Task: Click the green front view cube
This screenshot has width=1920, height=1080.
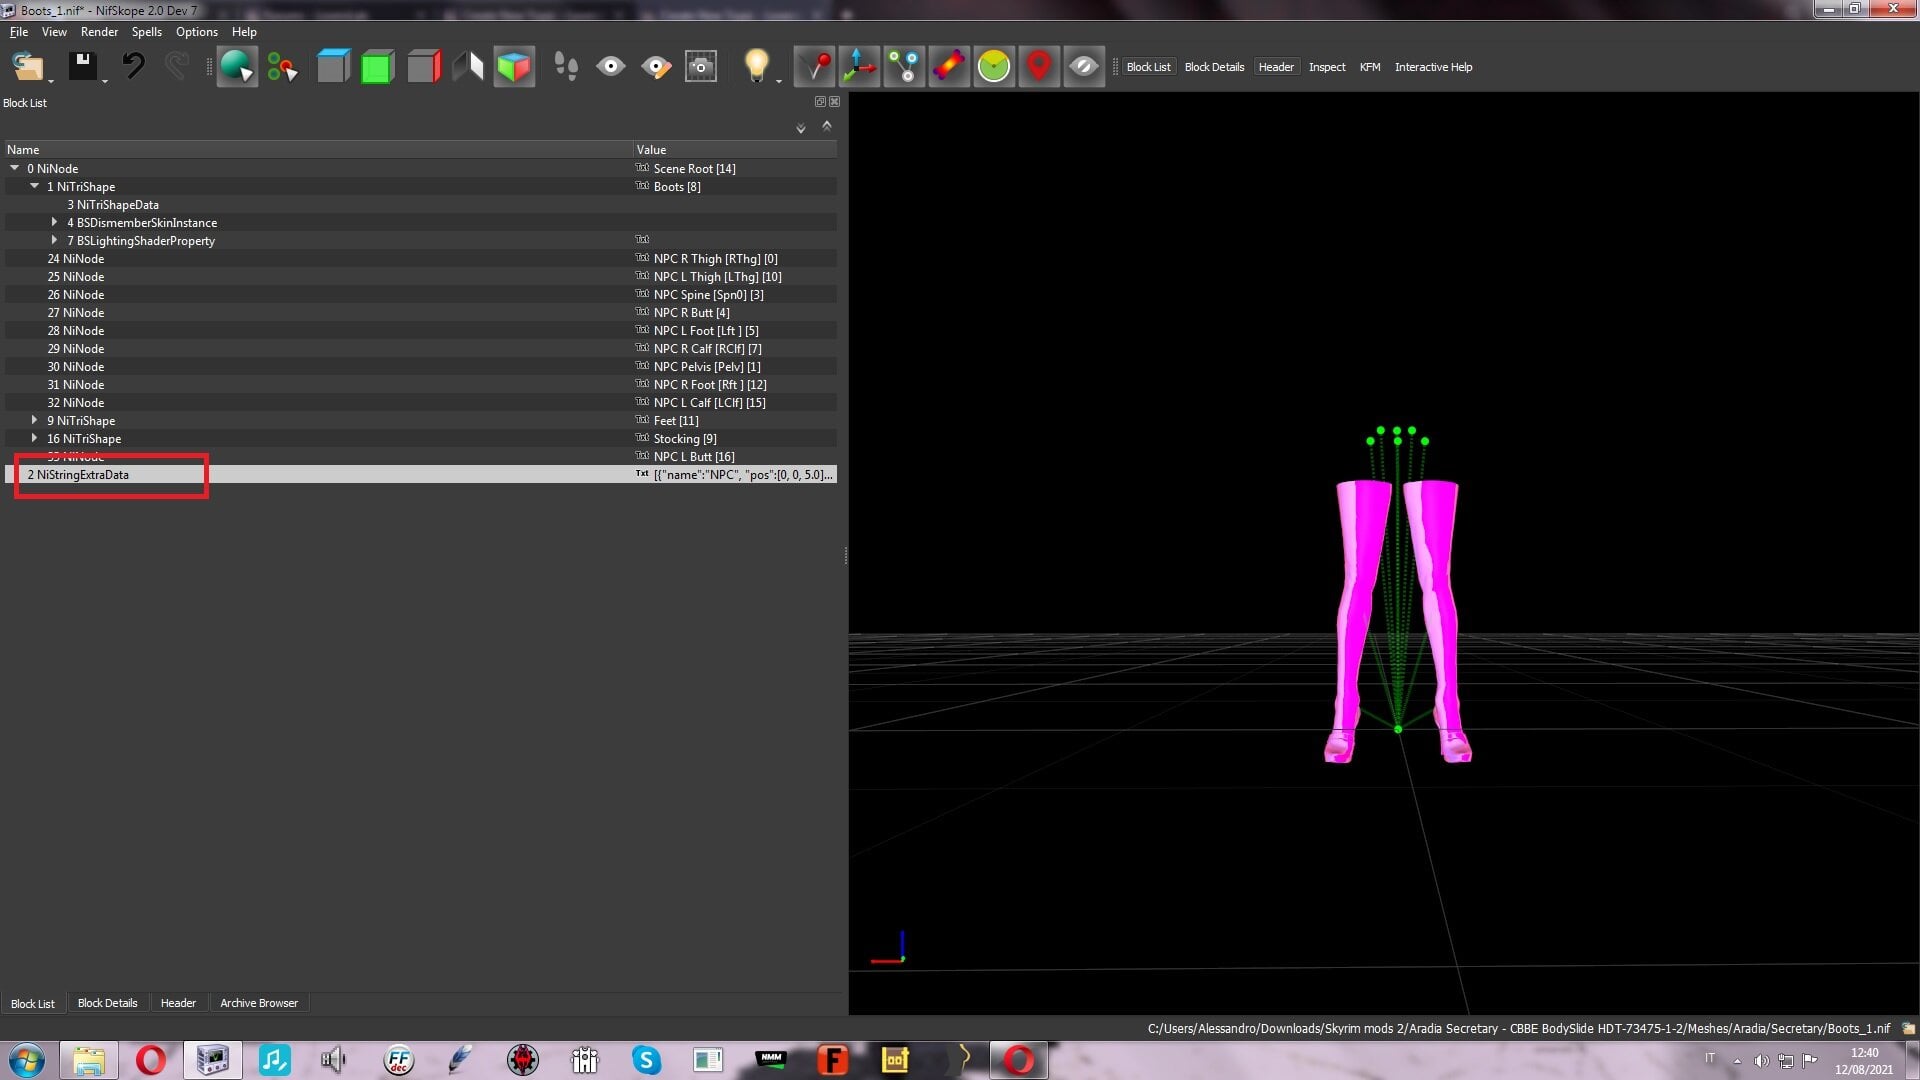Action: click(378, 67)
